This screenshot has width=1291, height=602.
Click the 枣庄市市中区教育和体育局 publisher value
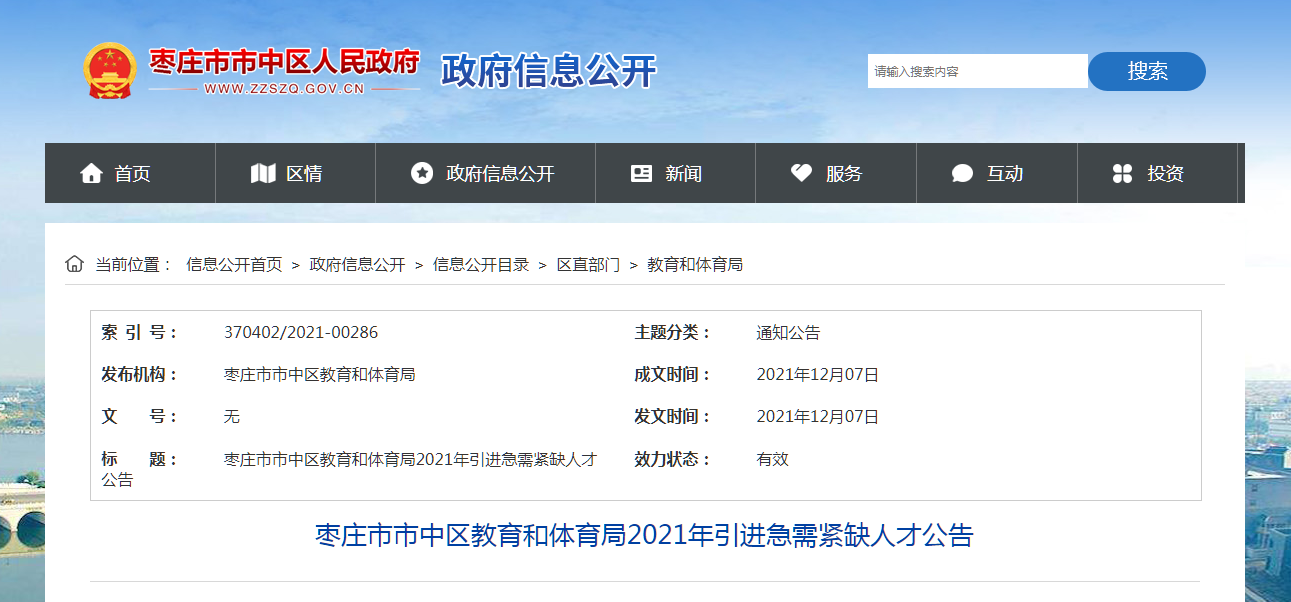coord(320,375)
